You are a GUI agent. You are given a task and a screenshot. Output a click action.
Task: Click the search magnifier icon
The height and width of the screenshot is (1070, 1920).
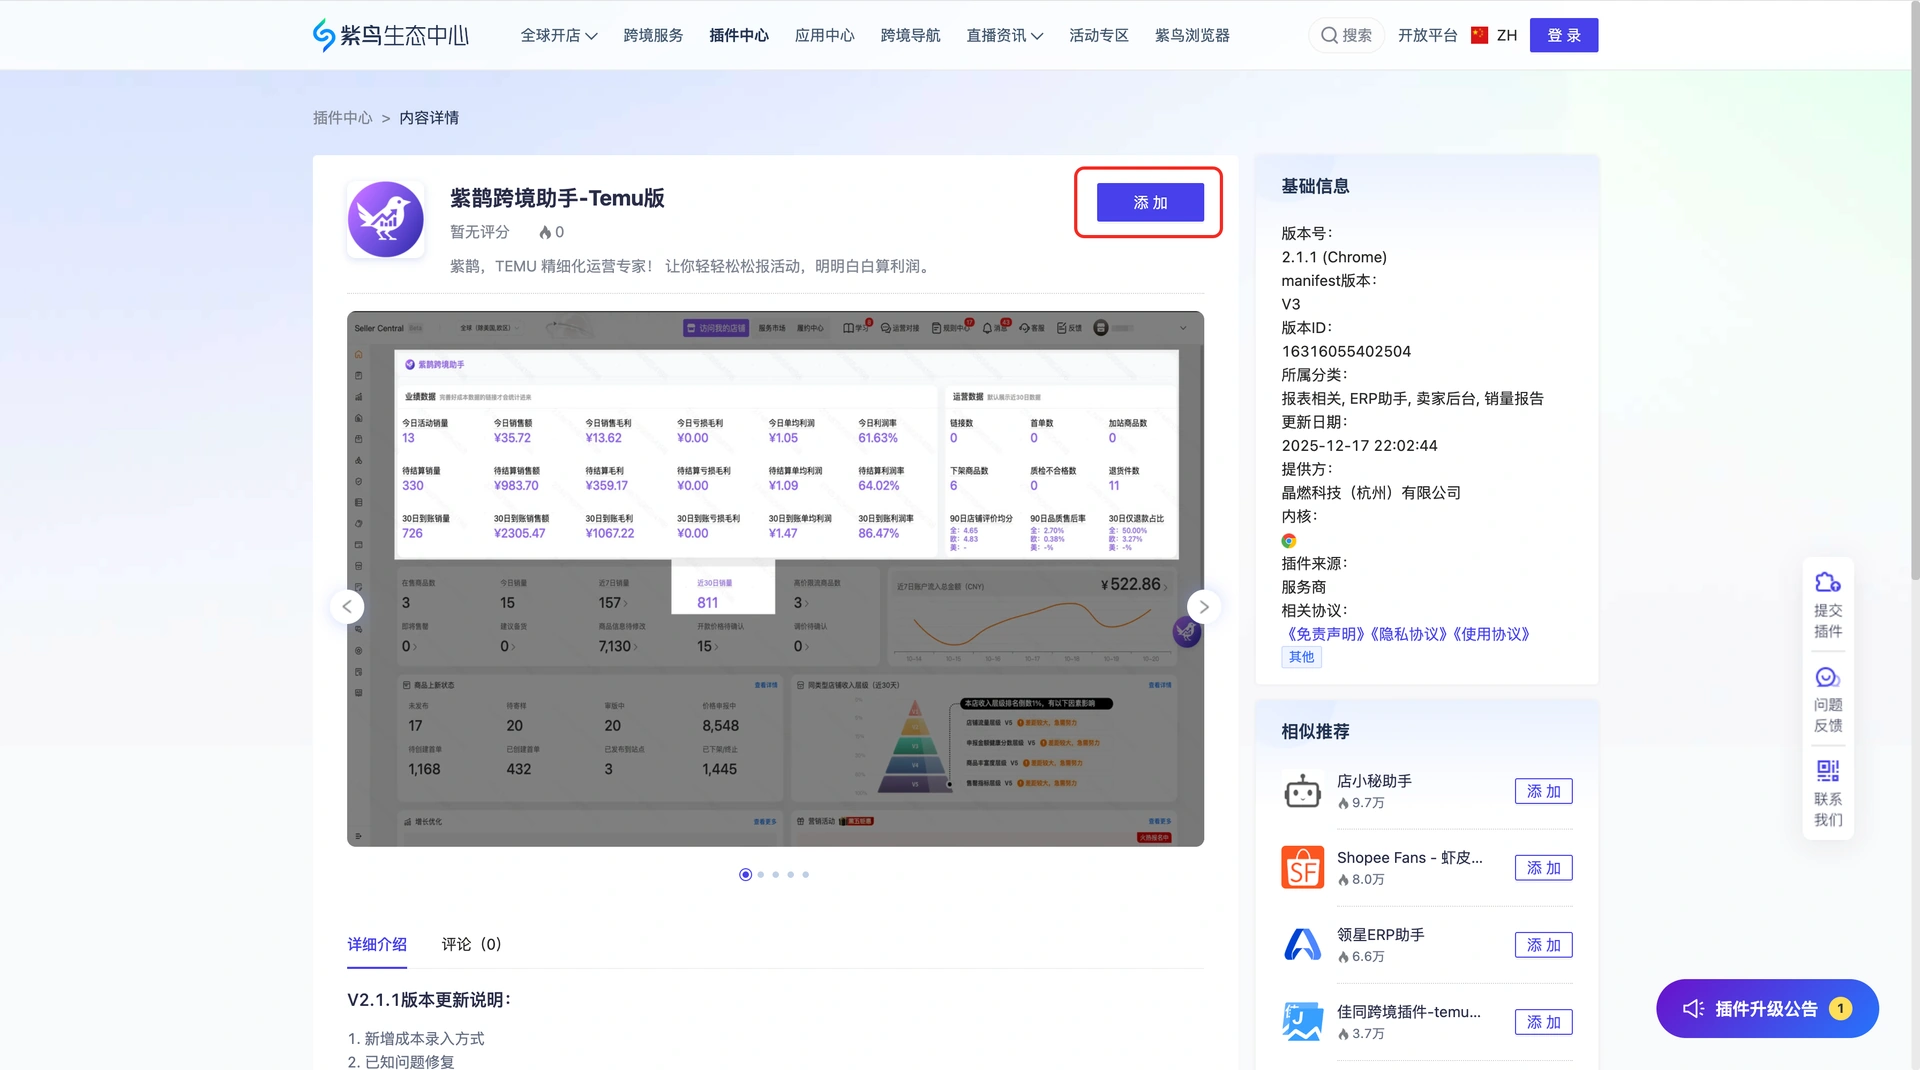click(1329, 35)
